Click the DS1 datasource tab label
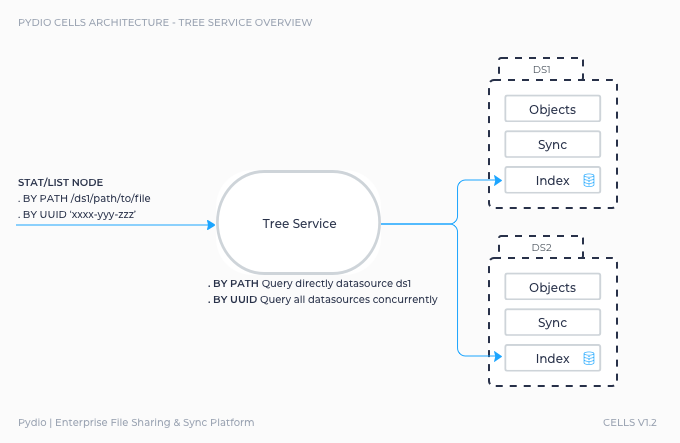Image resolution: width=680 pixels, height=443 pixels. tap(541, 69)
